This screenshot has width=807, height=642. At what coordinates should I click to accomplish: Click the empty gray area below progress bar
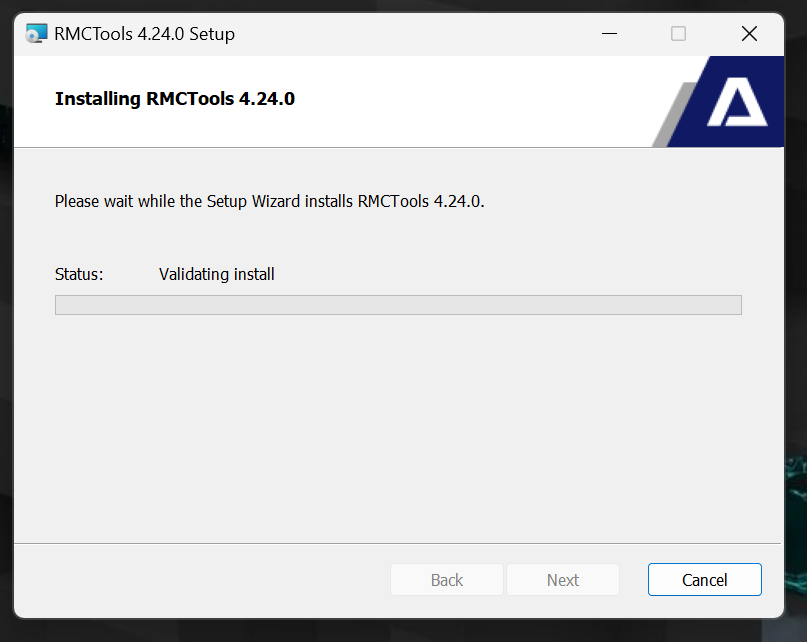[397, 427]
